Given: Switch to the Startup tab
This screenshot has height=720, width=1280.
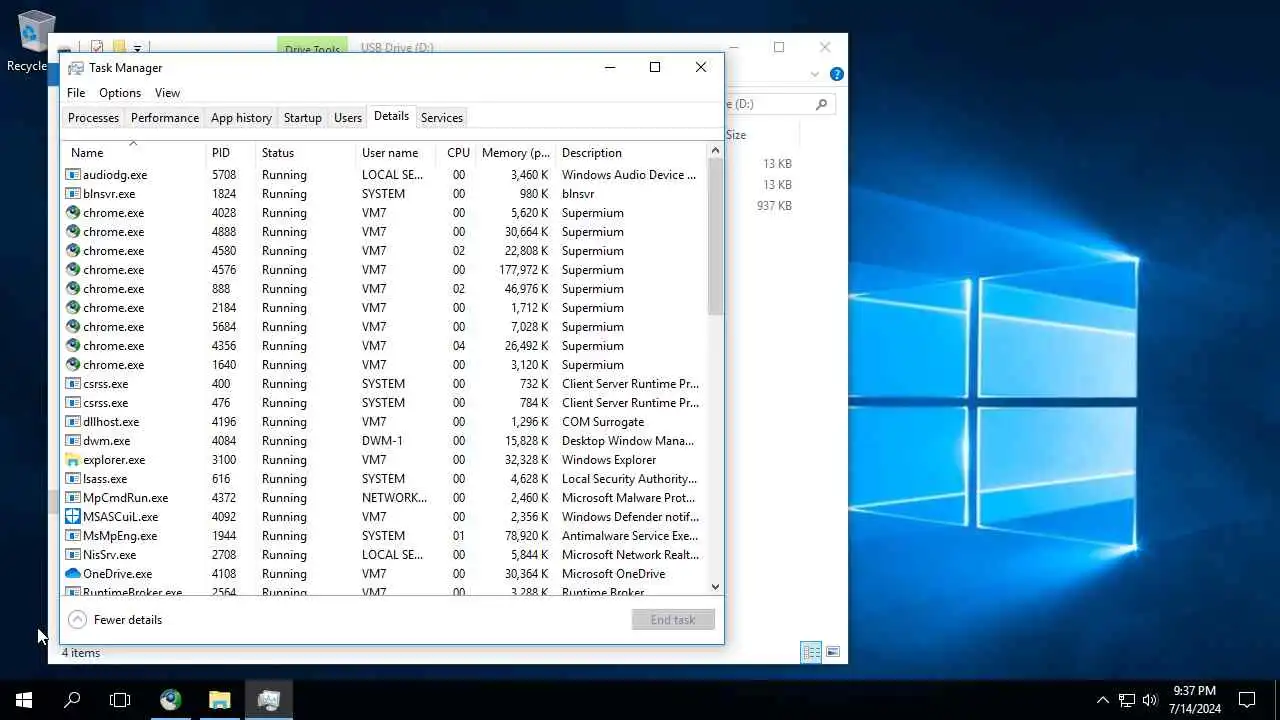Looking at the screenshot, I should pyautogui.click(x=302, y=118).
